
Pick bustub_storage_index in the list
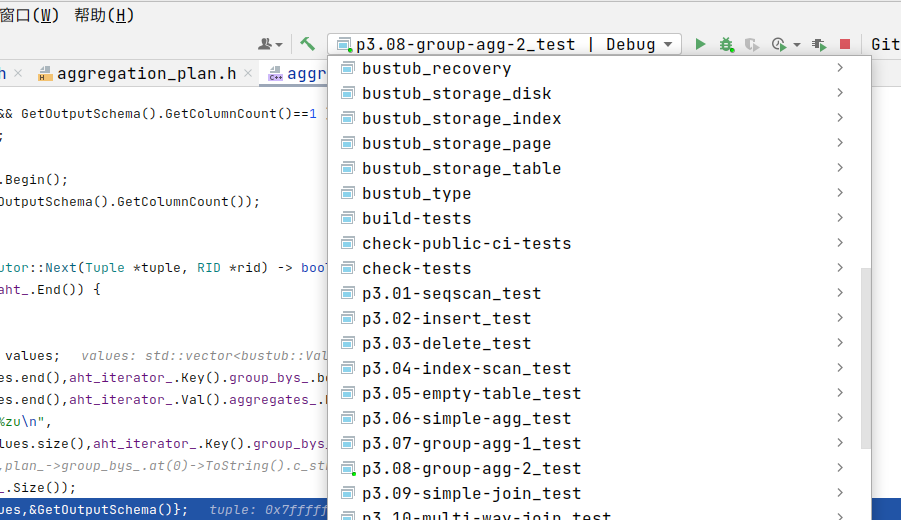461,118
